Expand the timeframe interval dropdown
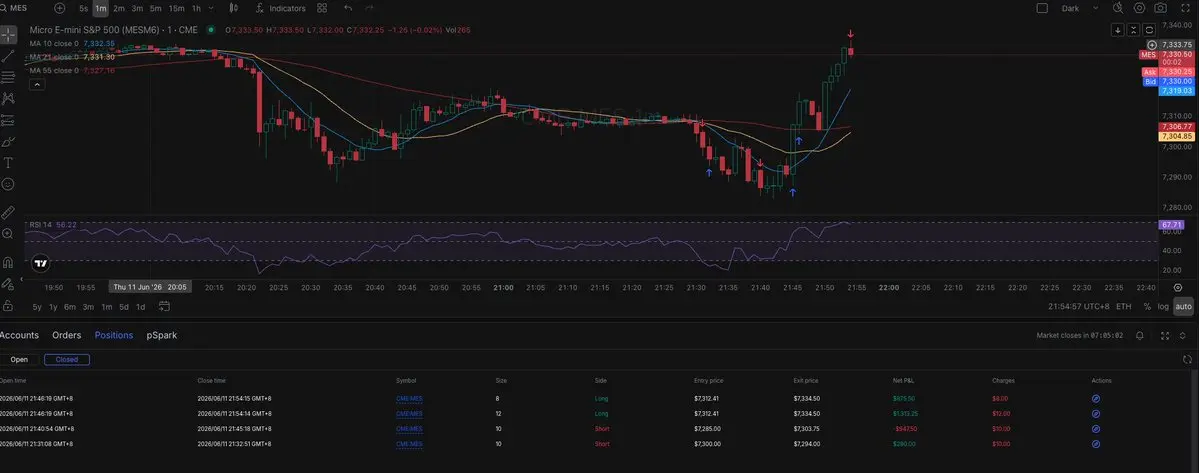 211,8
